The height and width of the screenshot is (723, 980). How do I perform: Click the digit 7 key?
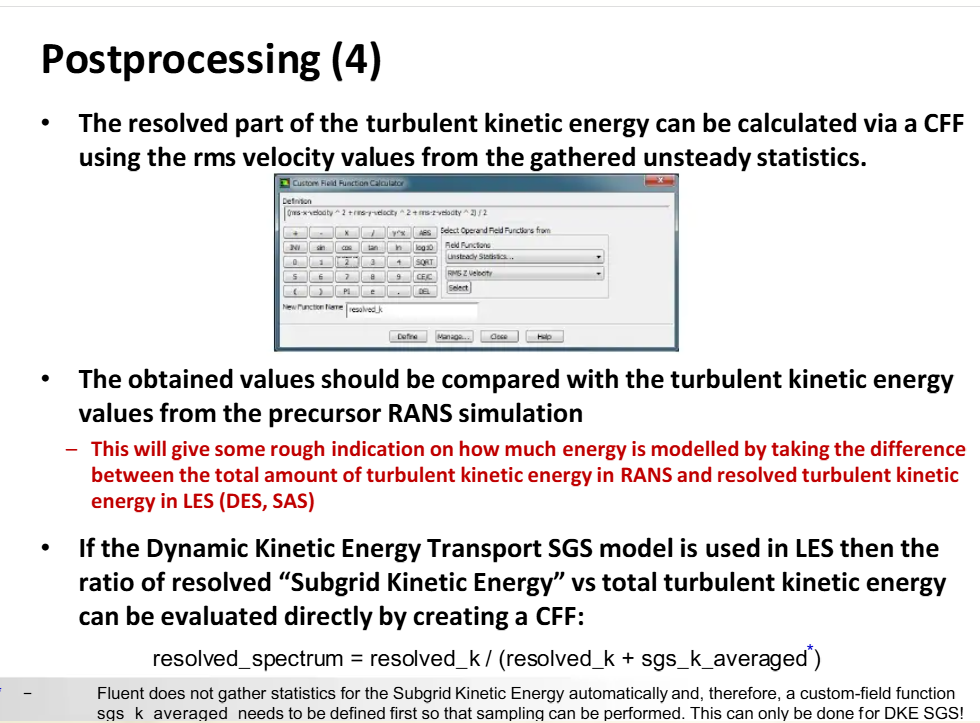coord(346,277)
